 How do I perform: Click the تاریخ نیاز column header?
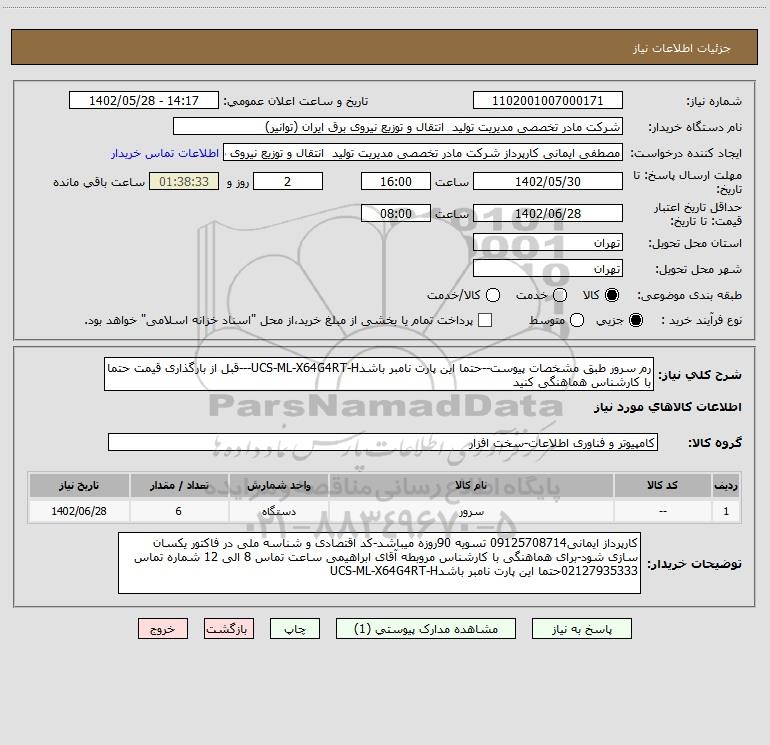point(79,486)
